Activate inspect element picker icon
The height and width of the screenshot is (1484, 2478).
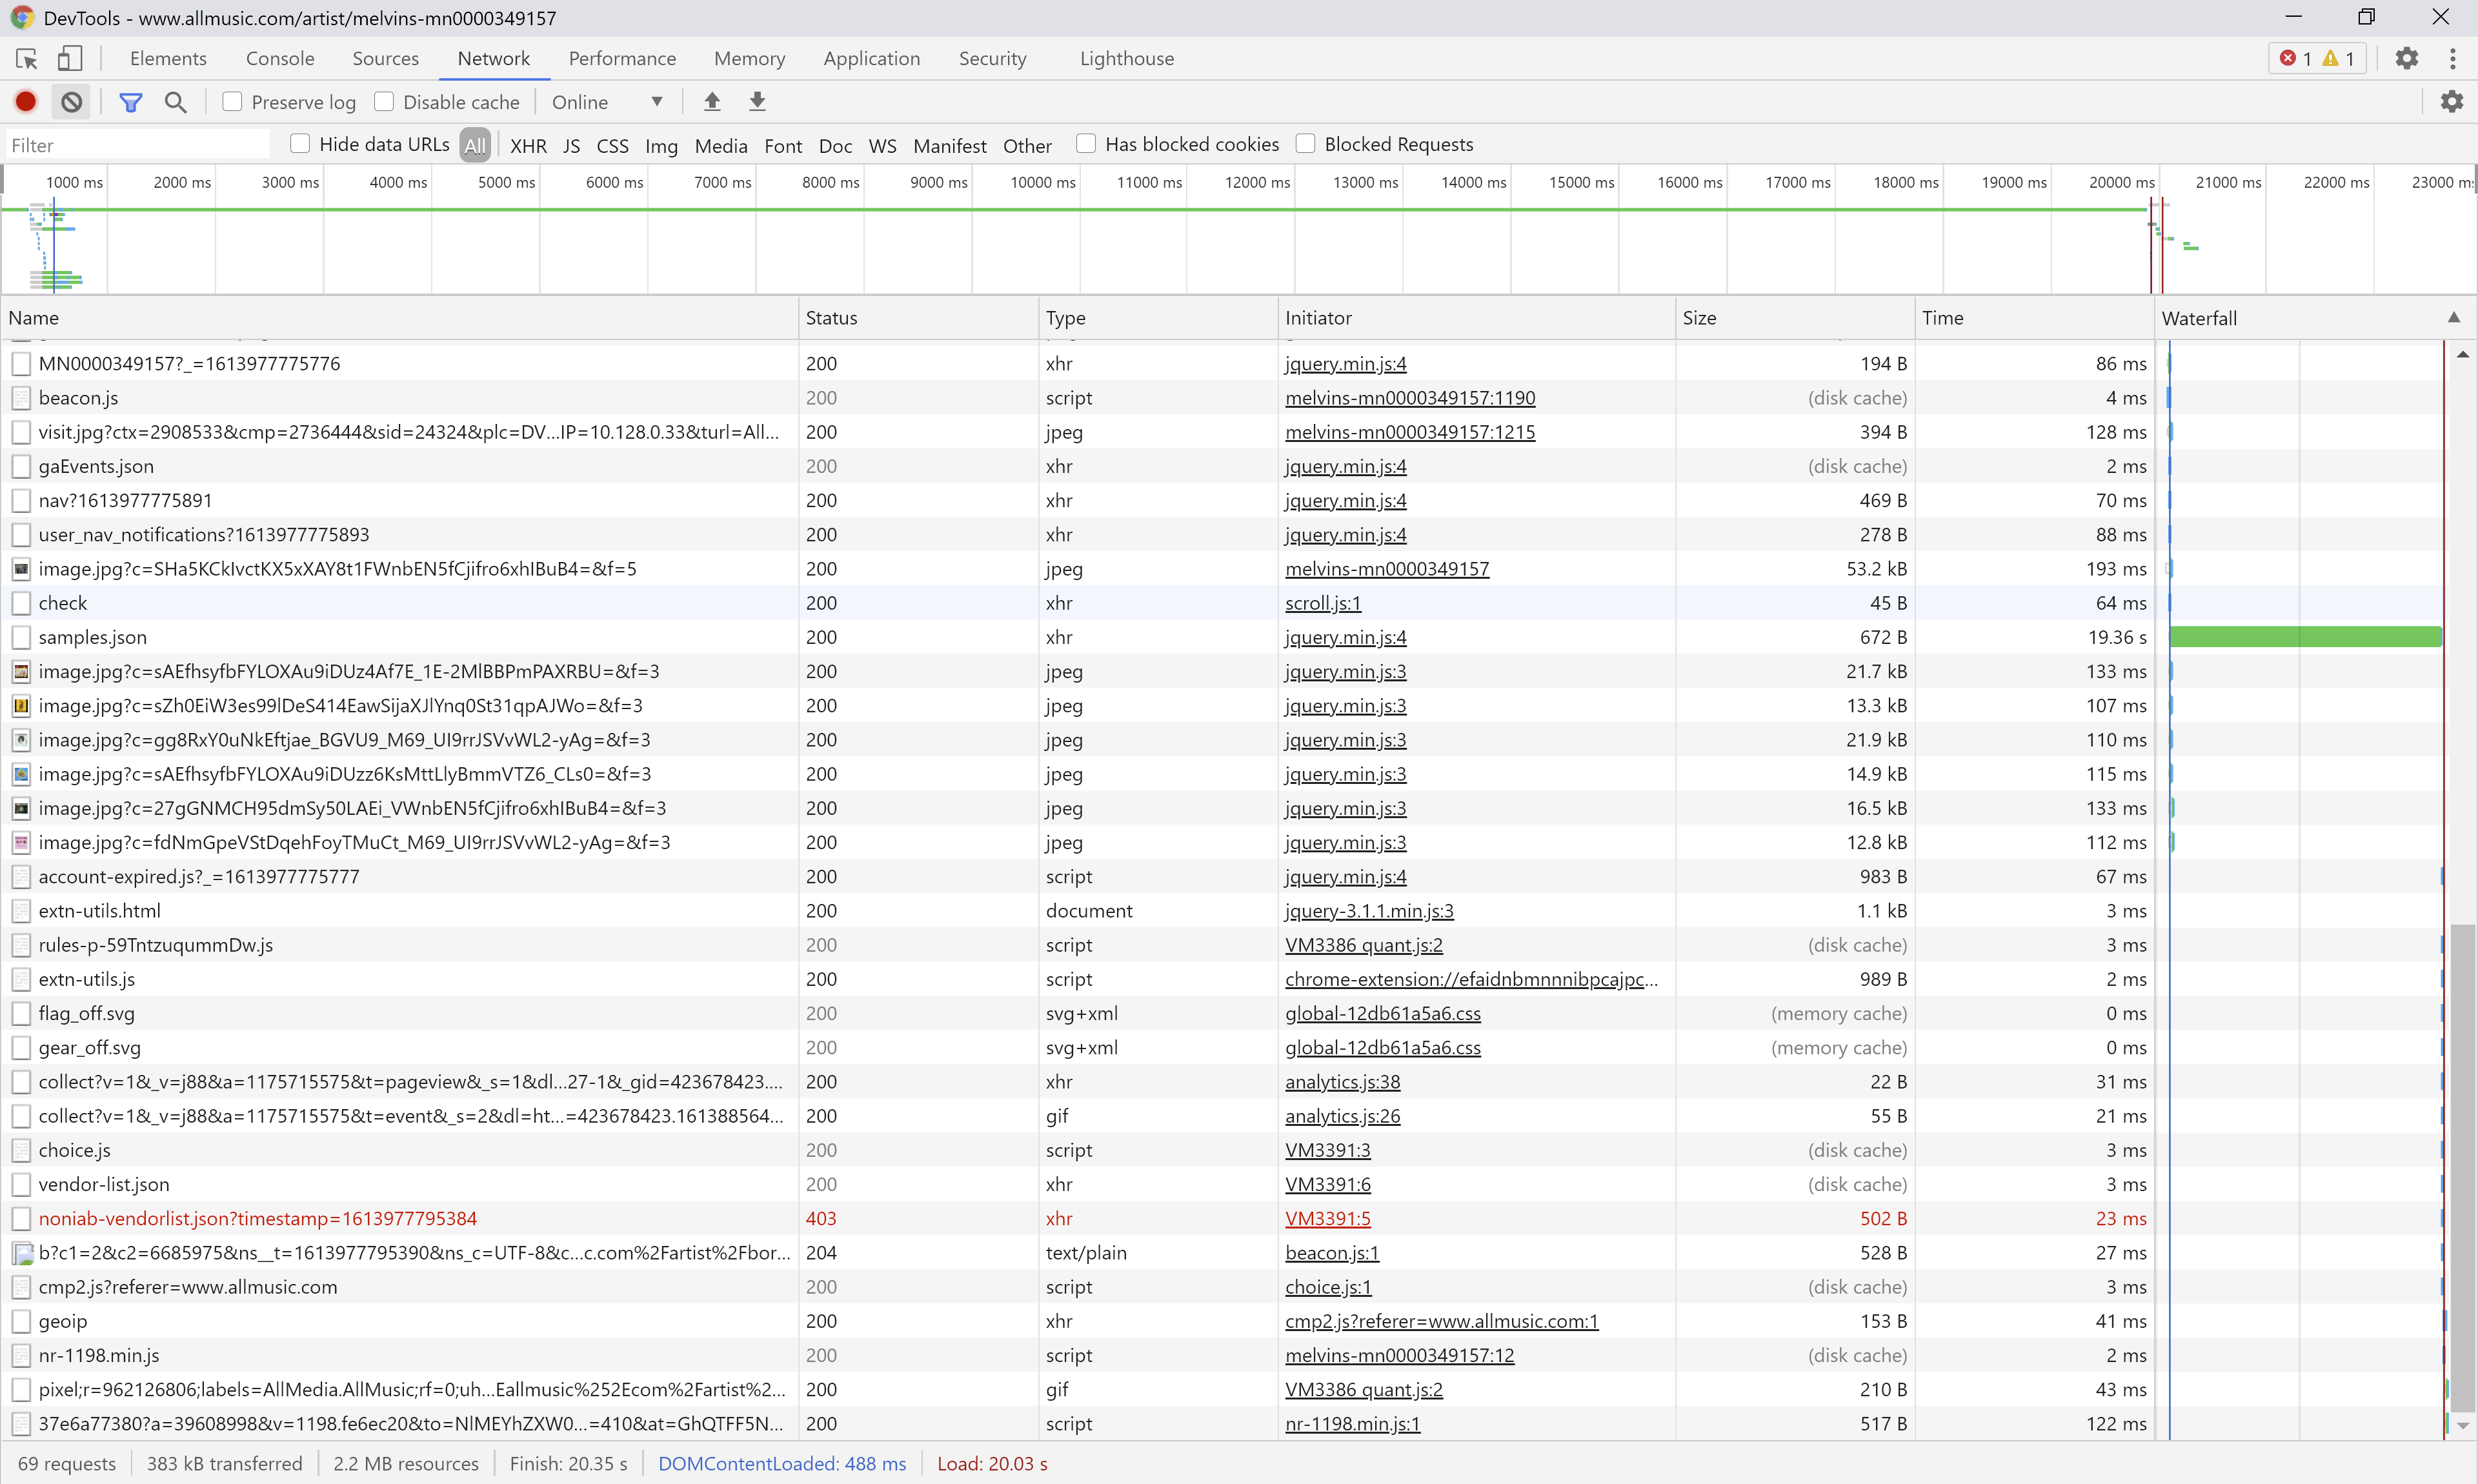click(27, 58)
